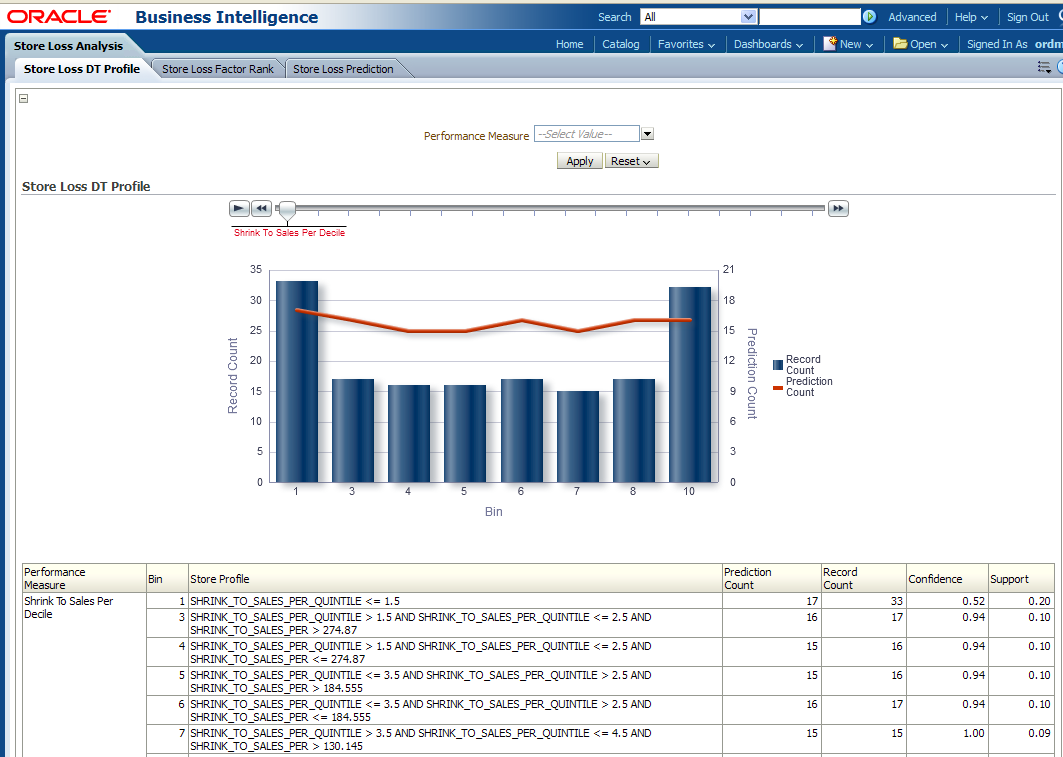This screenshot has width=1063, height=757.
Task: Click the Sign Out link
Action: pos(1027,17)
